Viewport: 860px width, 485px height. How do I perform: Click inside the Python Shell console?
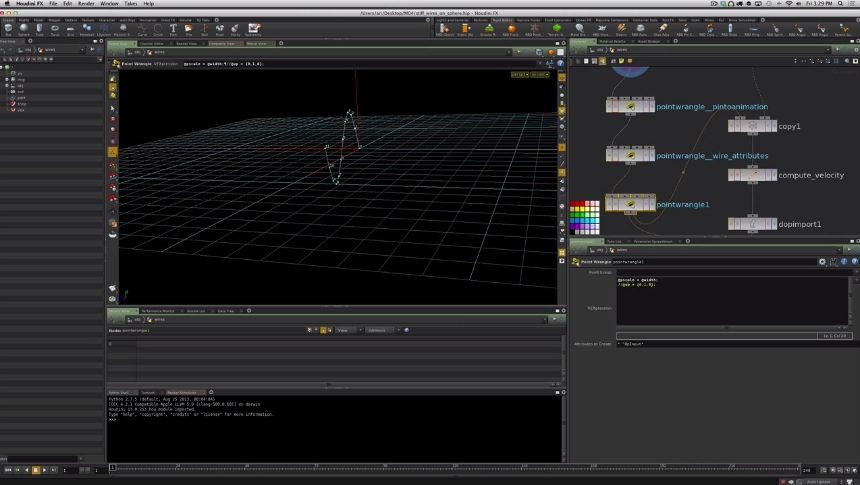click(x=330, y=430)
